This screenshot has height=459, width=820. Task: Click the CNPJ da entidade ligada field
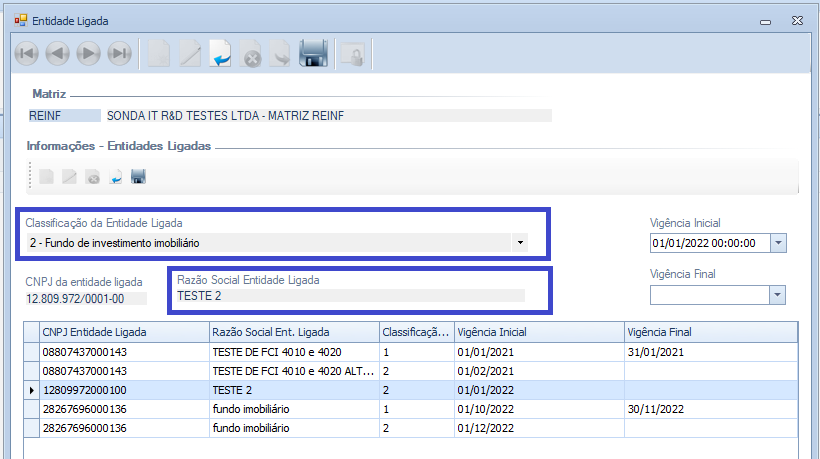(x=85, y=298)
